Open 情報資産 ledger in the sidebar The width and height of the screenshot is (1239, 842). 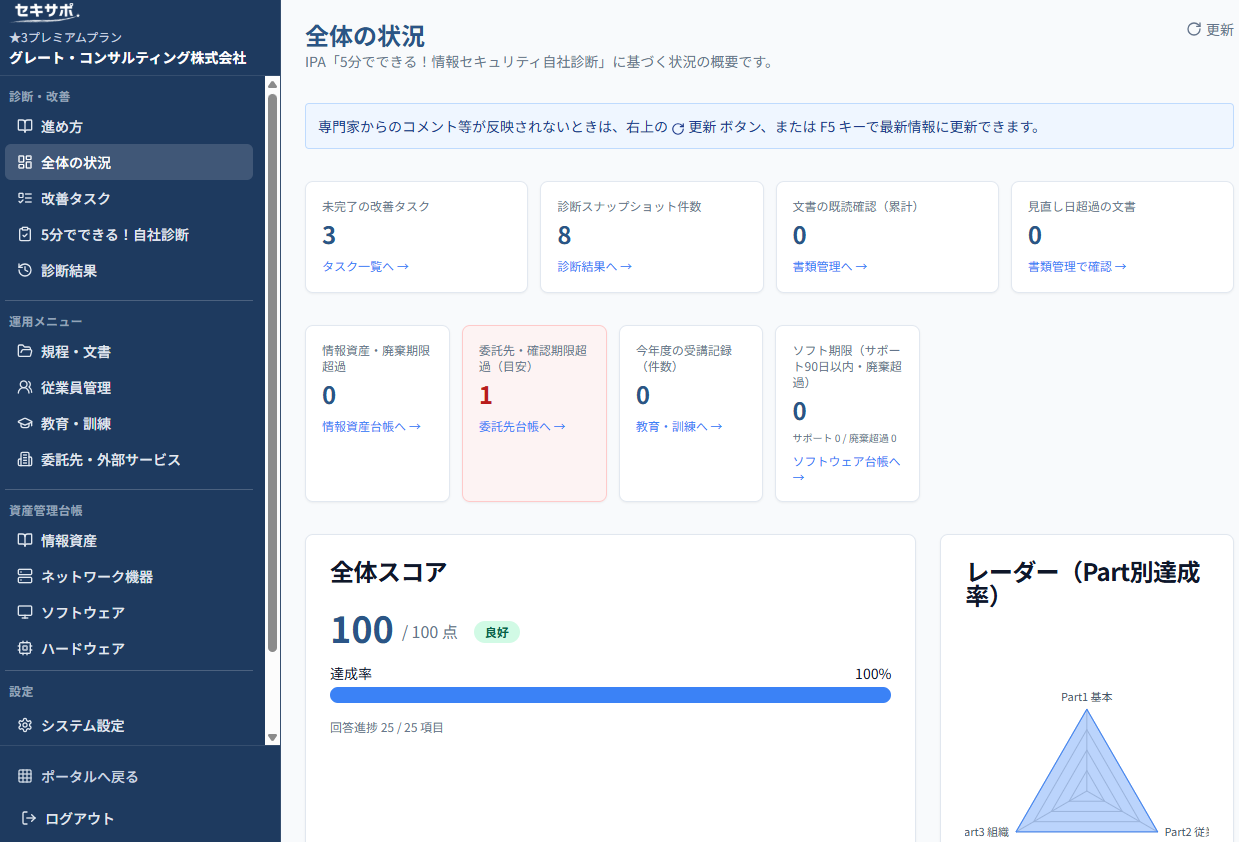click(129, 541)
